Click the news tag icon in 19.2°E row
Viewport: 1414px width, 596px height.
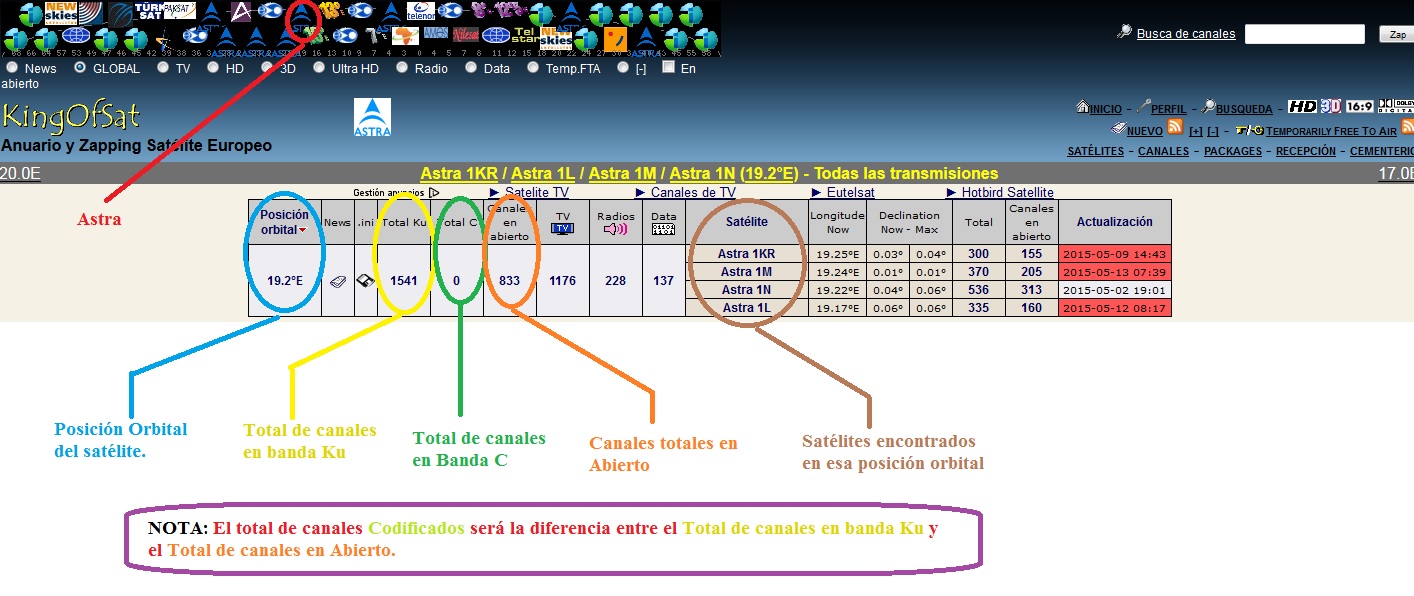click(338, 281)
